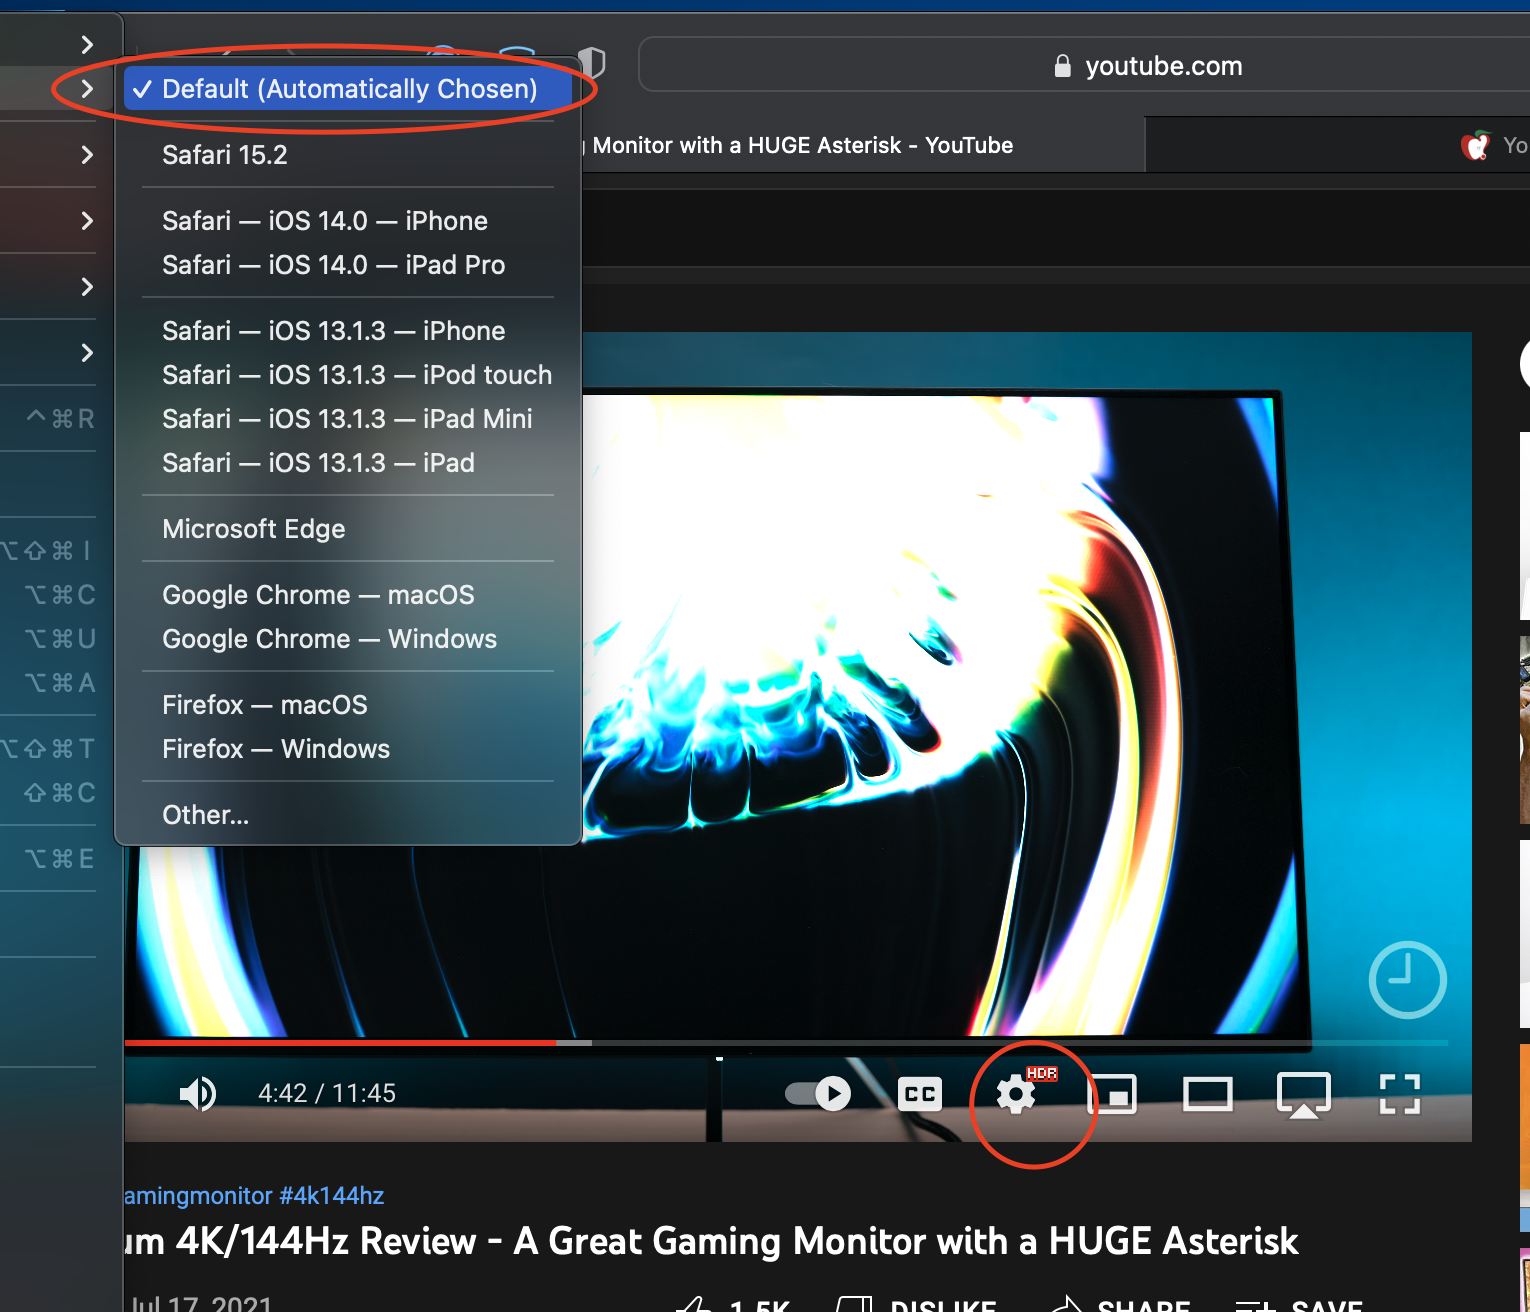This screenshot has width=1530, height=1312.
Task: Expand the sixth Develop submenu chevron
Action: [87, 353]
